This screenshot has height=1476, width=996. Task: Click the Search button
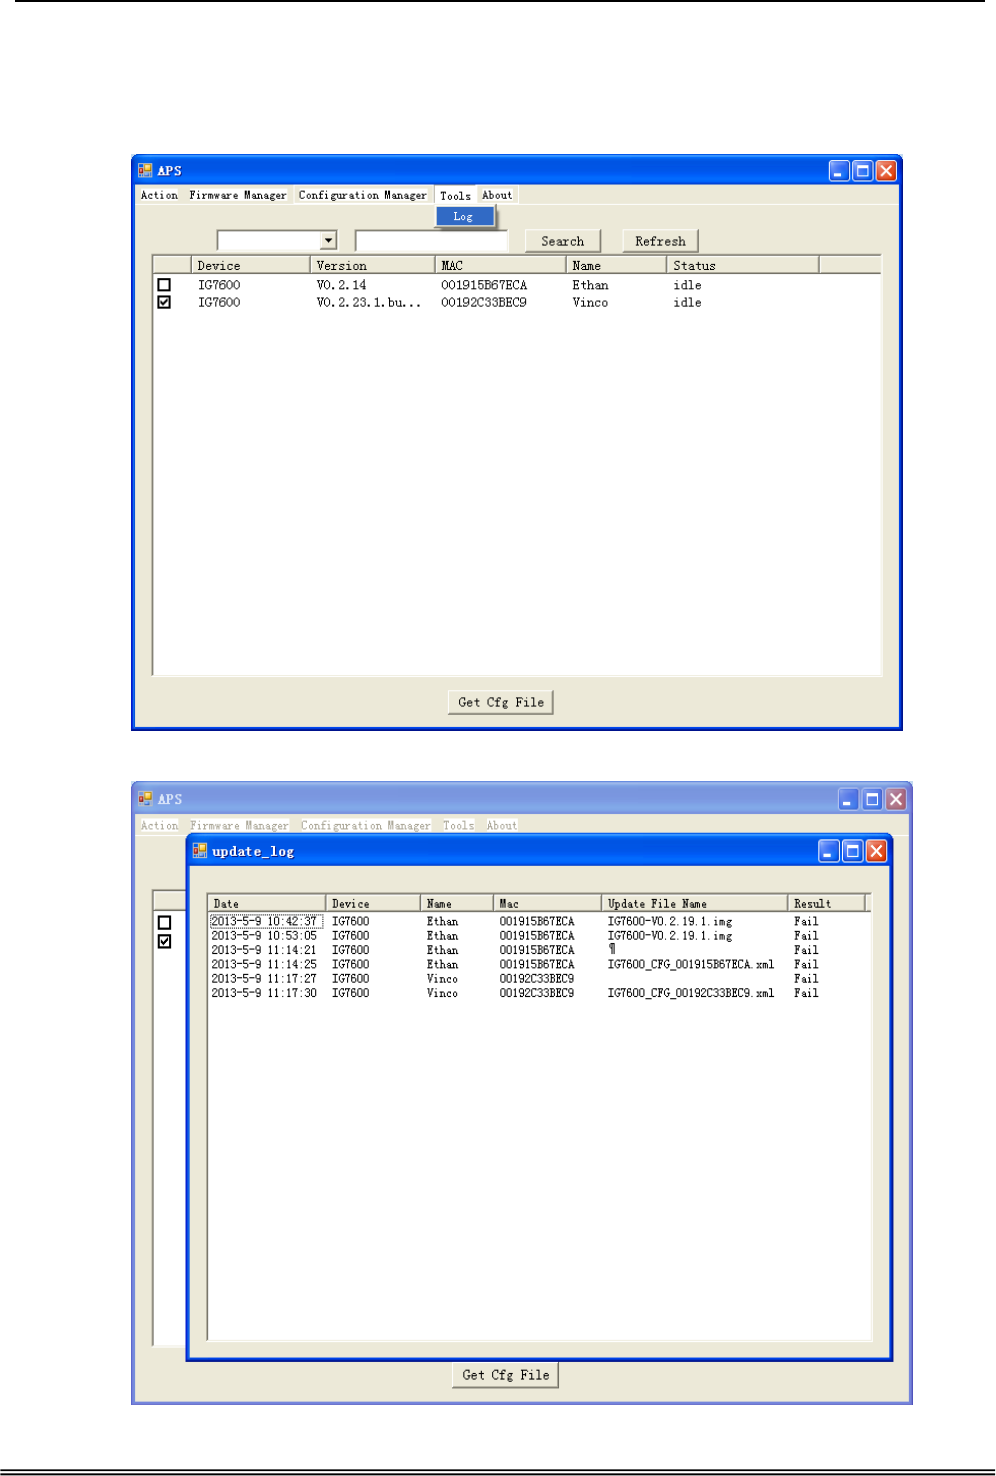coord(562,241)
